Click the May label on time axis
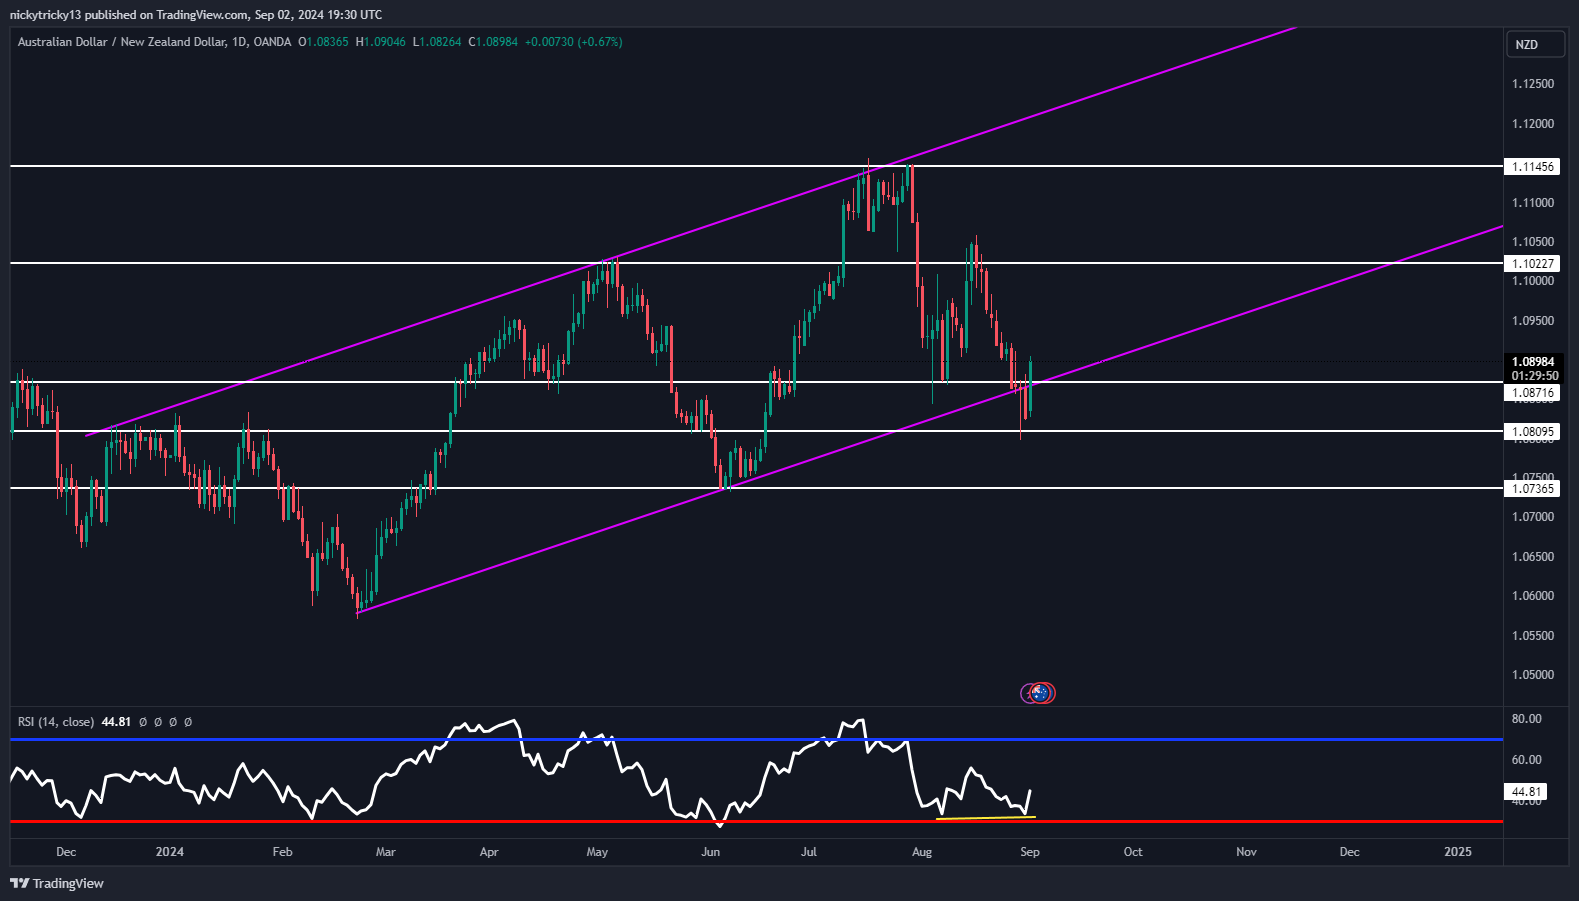 597,852
